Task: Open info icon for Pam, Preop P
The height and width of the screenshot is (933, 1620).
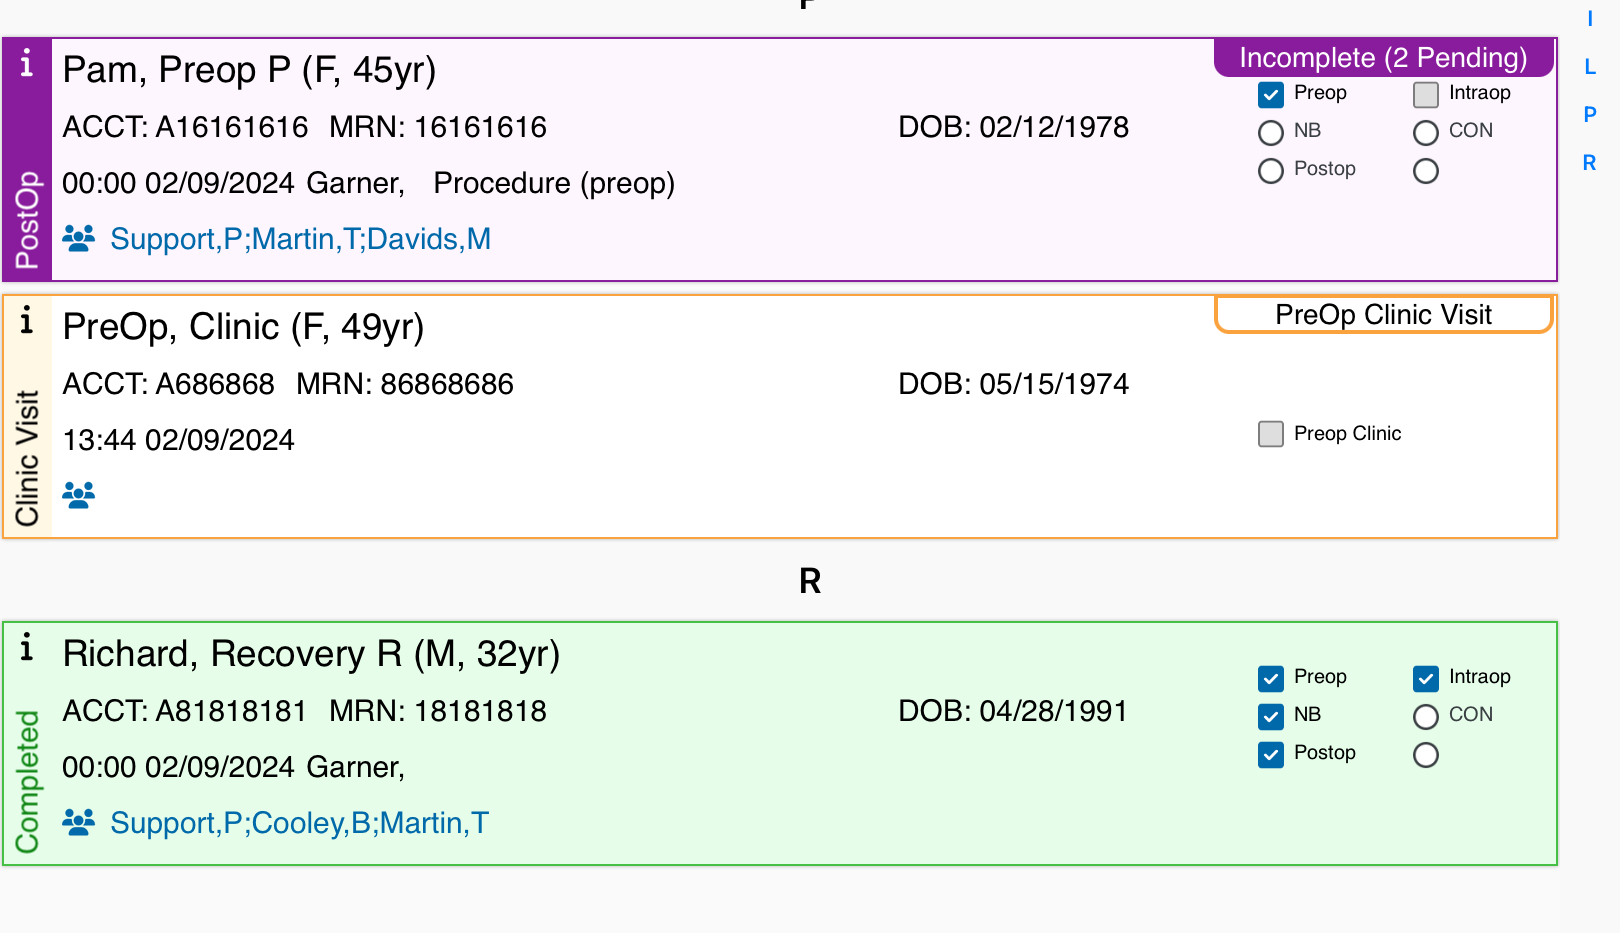Action: 27,64
